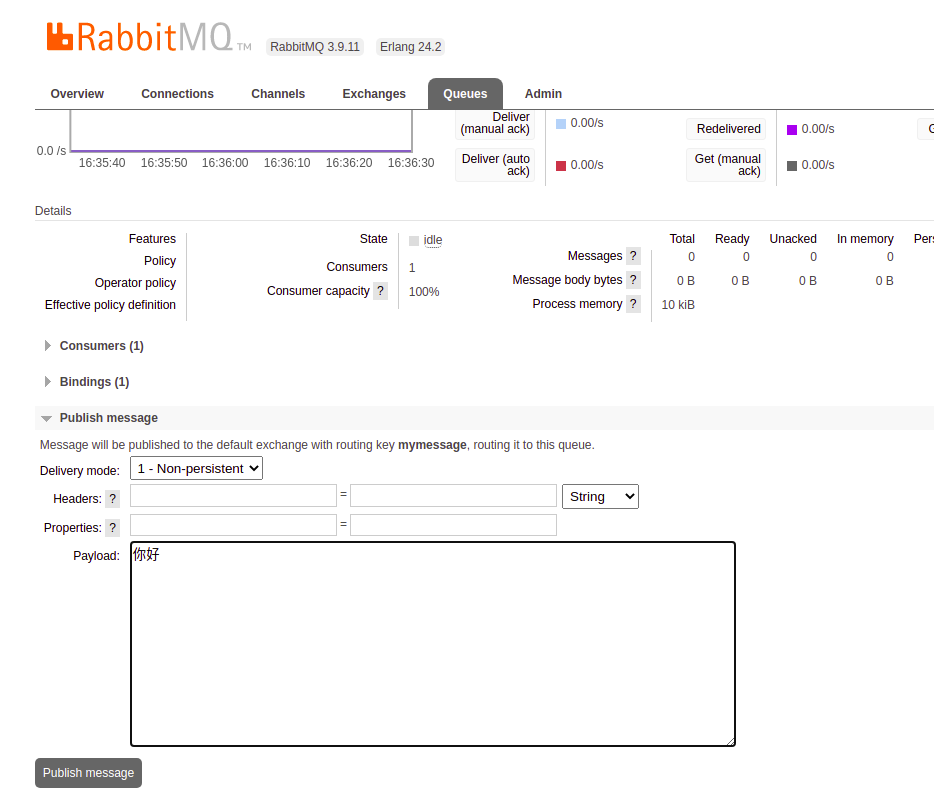Click help icon beside Messages
Viewport: 934px width, 791px height.
tap(633, 256)
